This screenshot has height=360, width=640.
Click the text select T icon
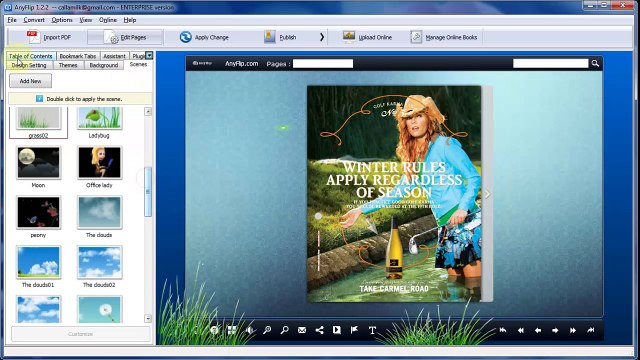click(x=372, y=330)
